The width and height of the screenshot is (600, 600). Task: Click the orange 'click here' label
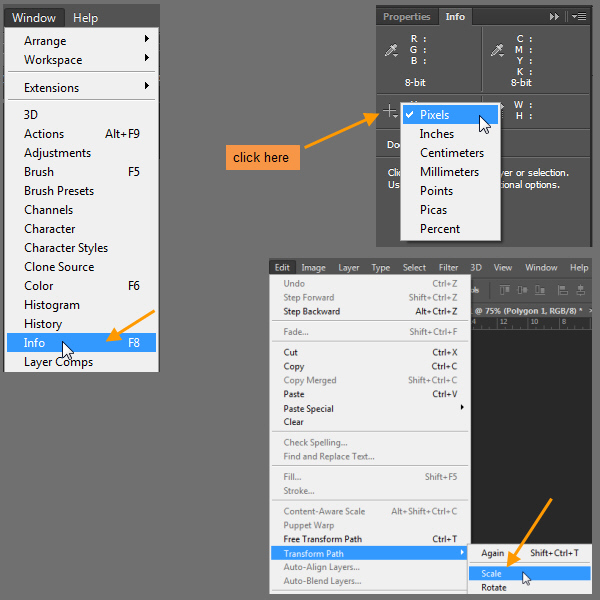pos(261,158)
